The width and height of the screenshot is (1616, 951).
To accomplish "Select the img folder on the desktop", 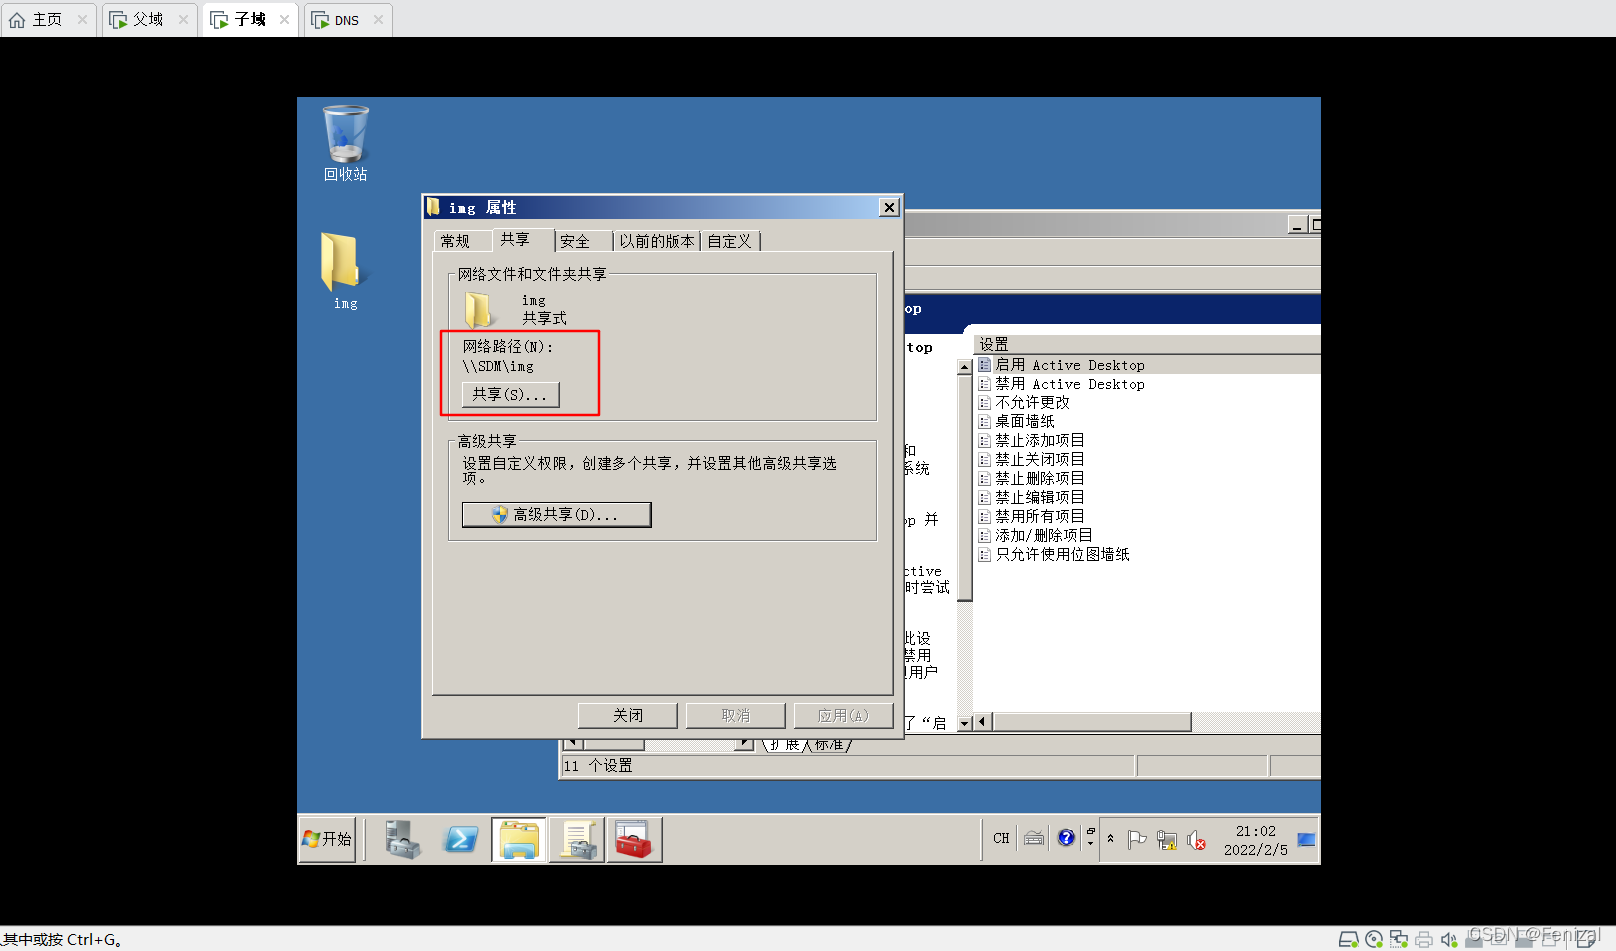I will 345,270.
